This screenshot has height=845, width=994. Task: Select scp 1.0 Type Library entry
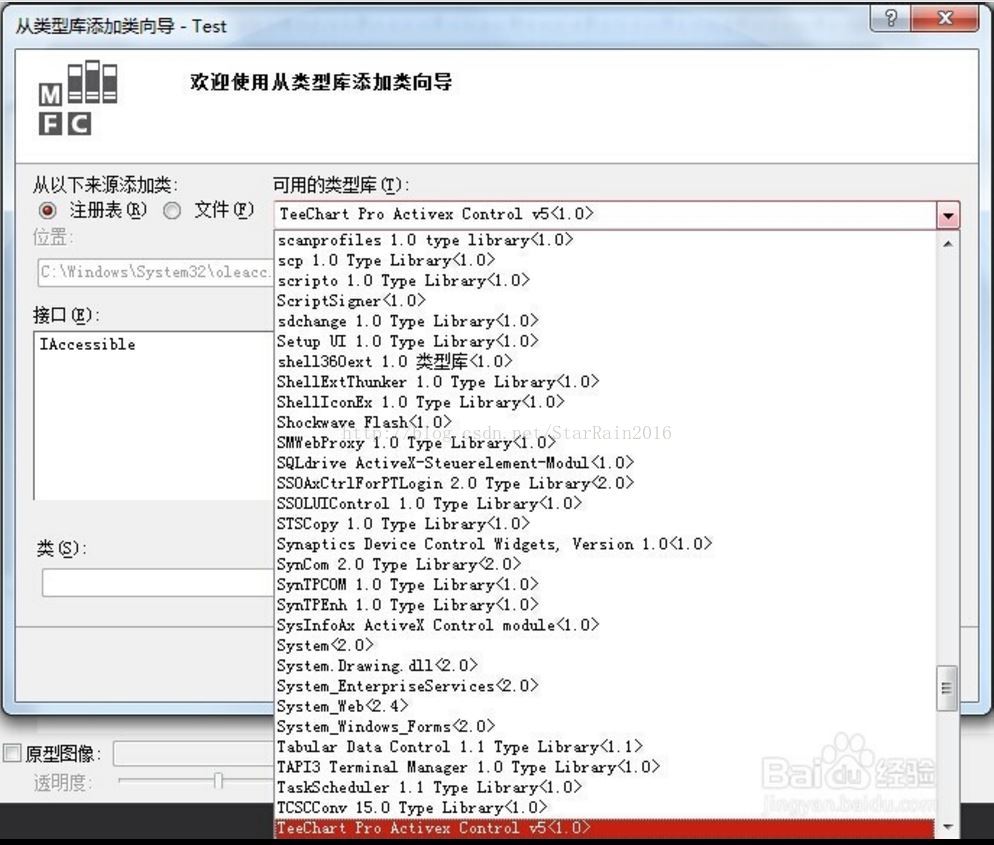[605, 260]
